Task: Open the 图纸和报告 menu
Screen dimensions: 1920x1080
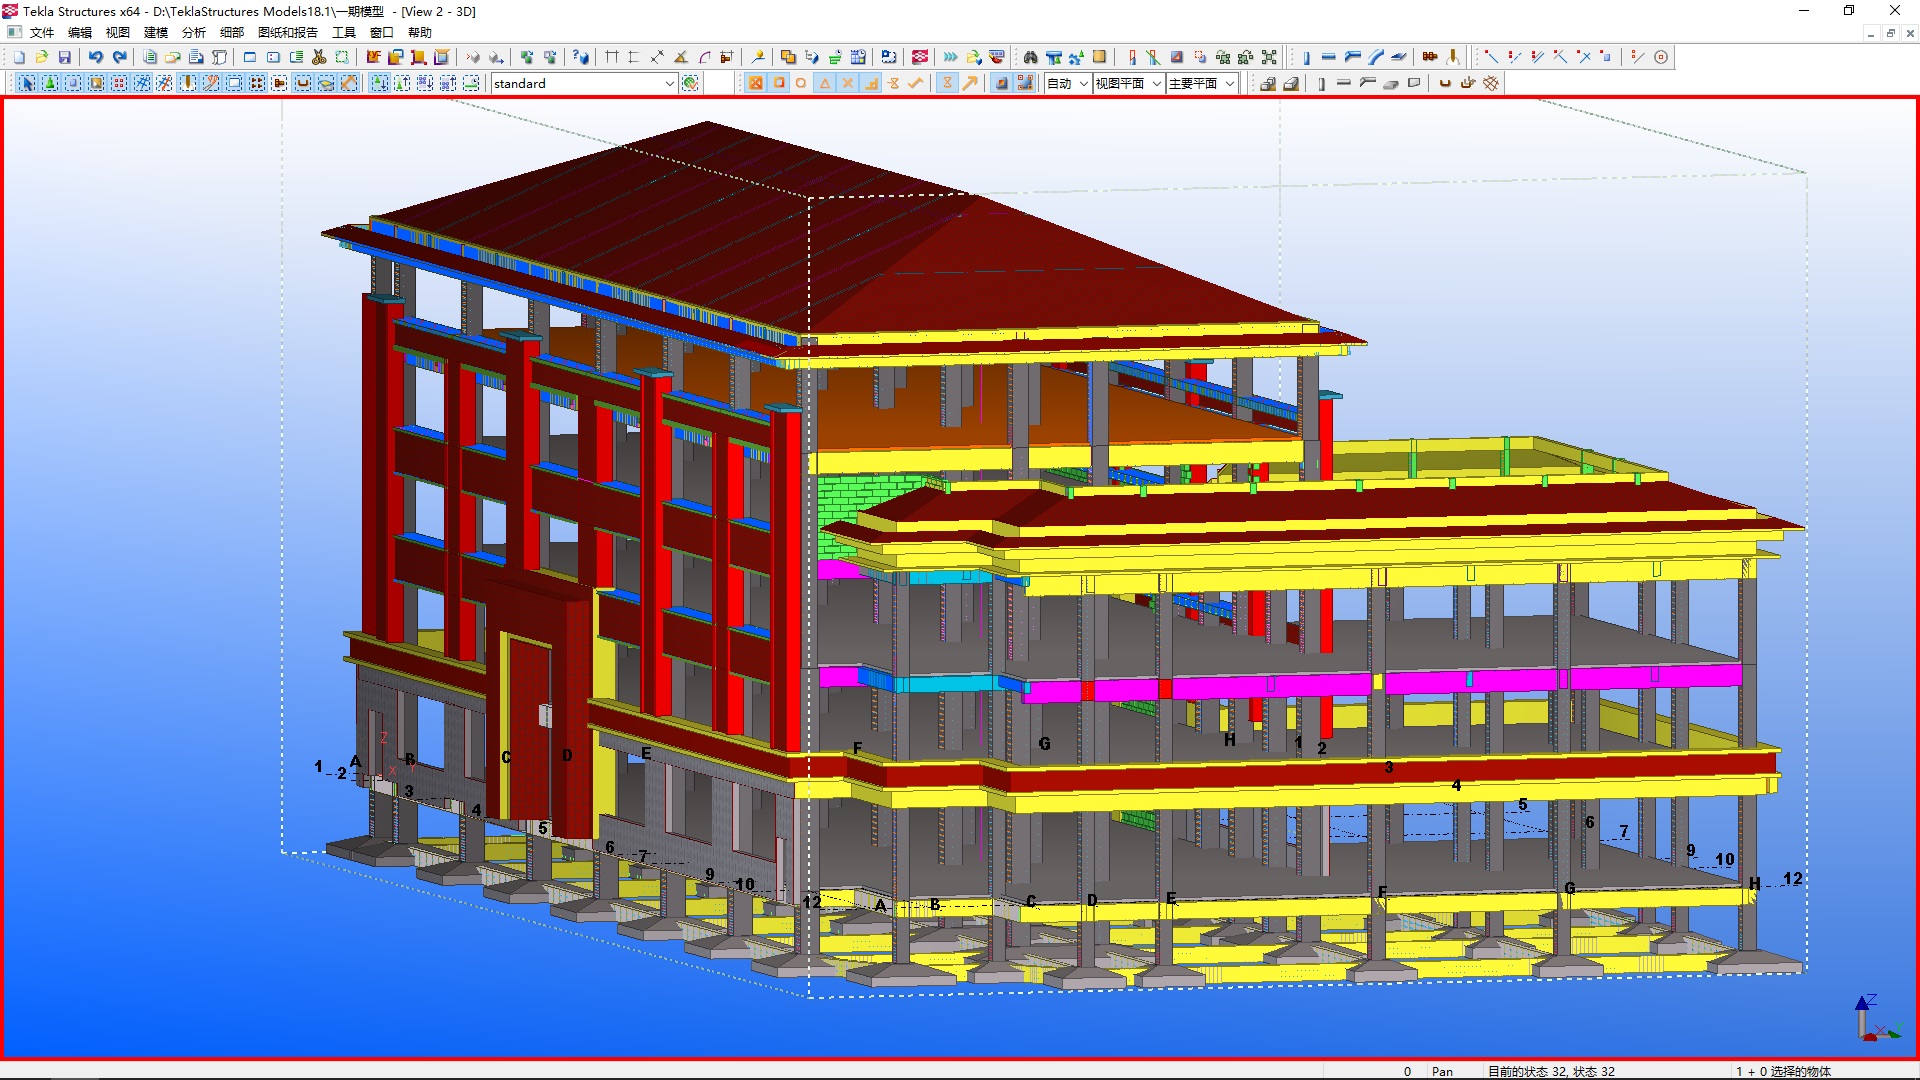Action: pos(287,32)
